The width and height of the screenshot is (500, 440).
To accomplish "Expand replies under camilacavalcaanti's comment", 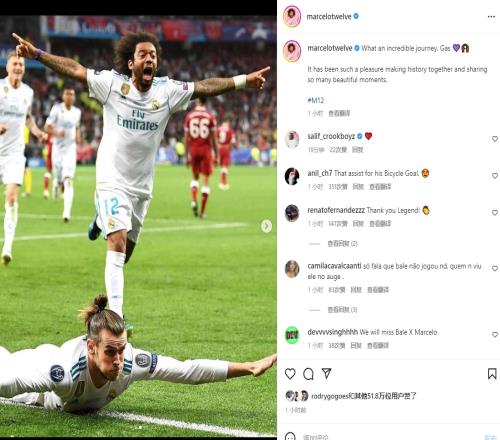I will 342,310.
